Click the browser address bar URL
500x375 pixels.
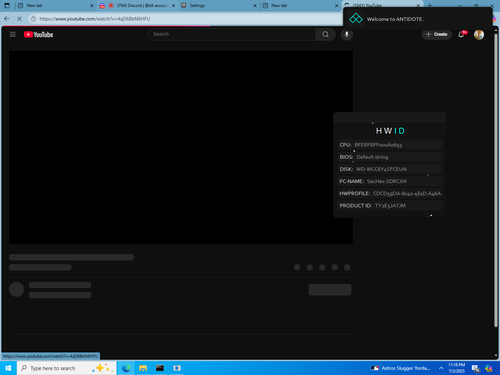coord(95,19)
